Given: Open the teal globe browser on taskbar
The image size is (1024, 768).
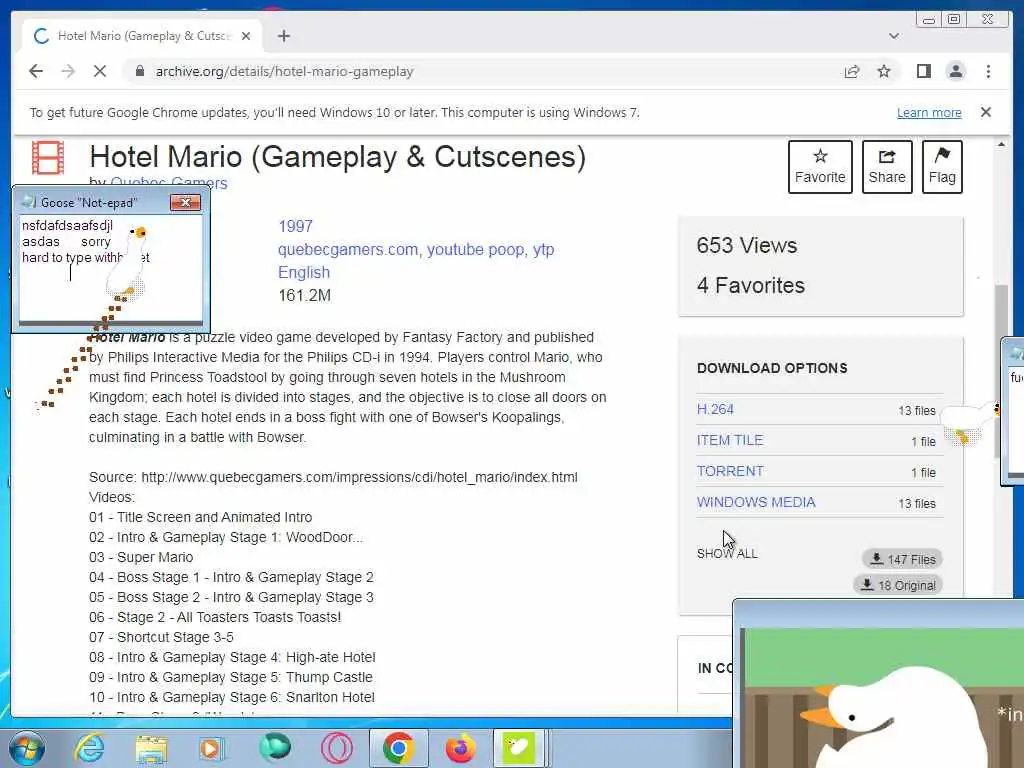Looking at the screenshot, I should [x=275, y=748].
